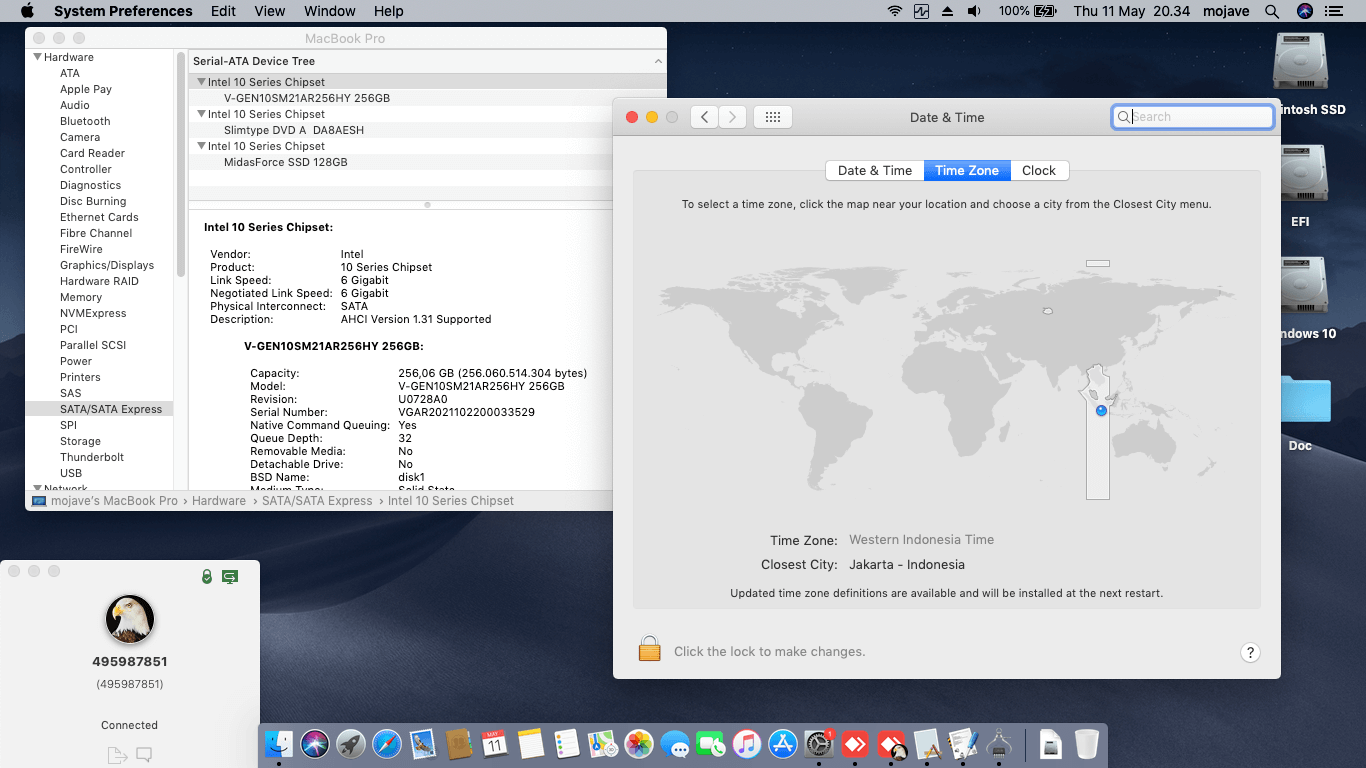Open Safari from the Dock
Viewport: 1366px width, 768px height.
pyautogui.click(x=387, y=744)
